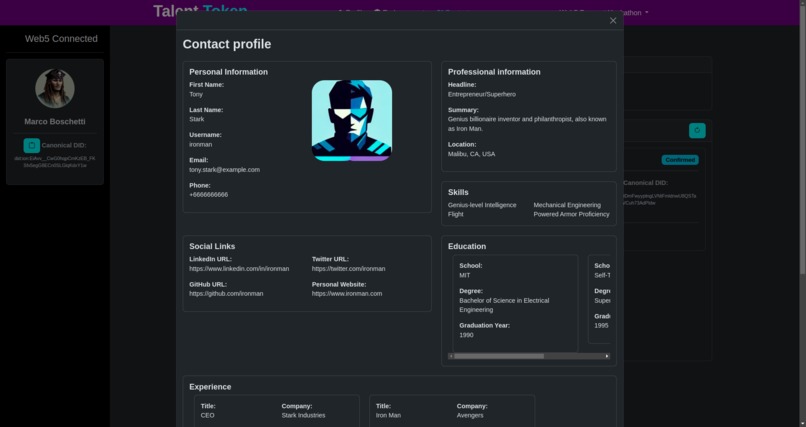Screen dimensions: 806x427
Task: Click Tony Stark's profile picture
Action: pyautogui.click(x=352, y=120)
